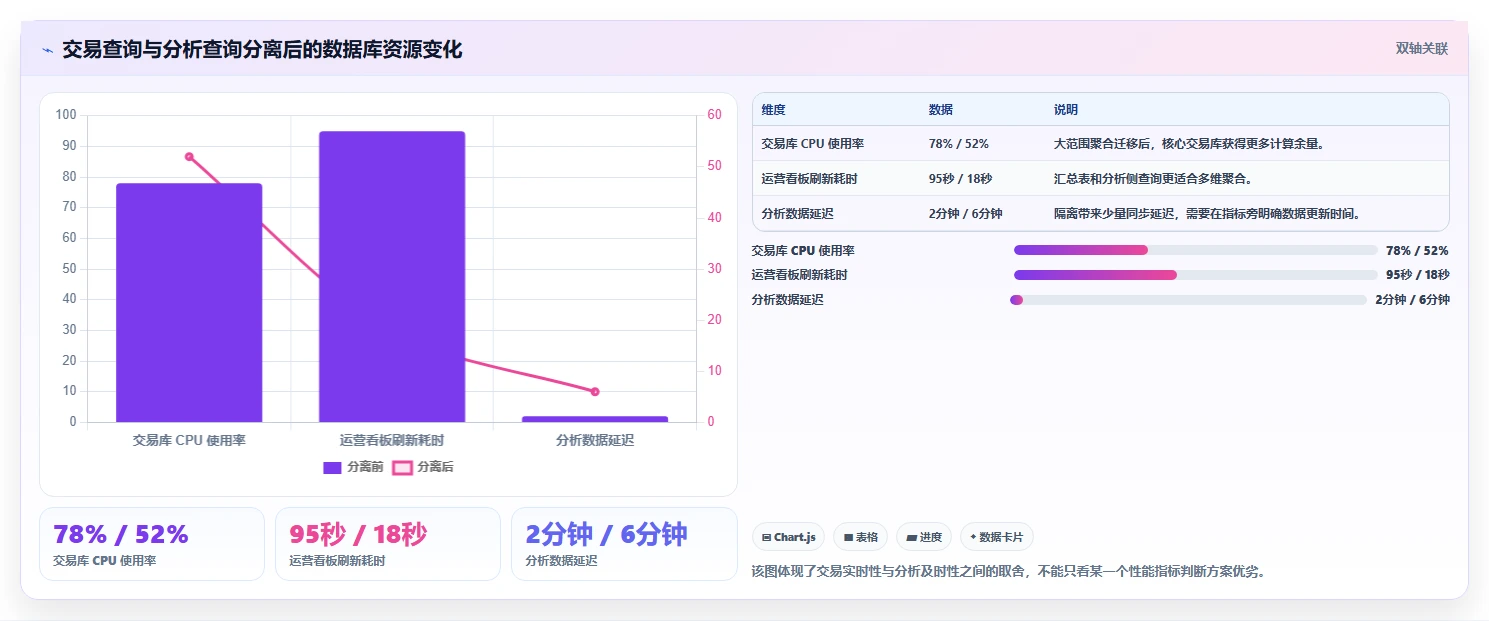This screenshot has width=1489, height=621.
Task: Click the pink line point above CPU bar
Action: 189,156
